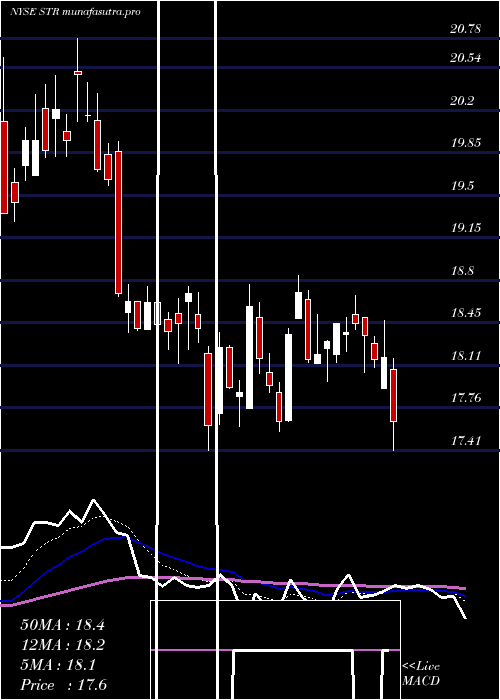Click the last red candlestick near 17.76

(393, 396)
